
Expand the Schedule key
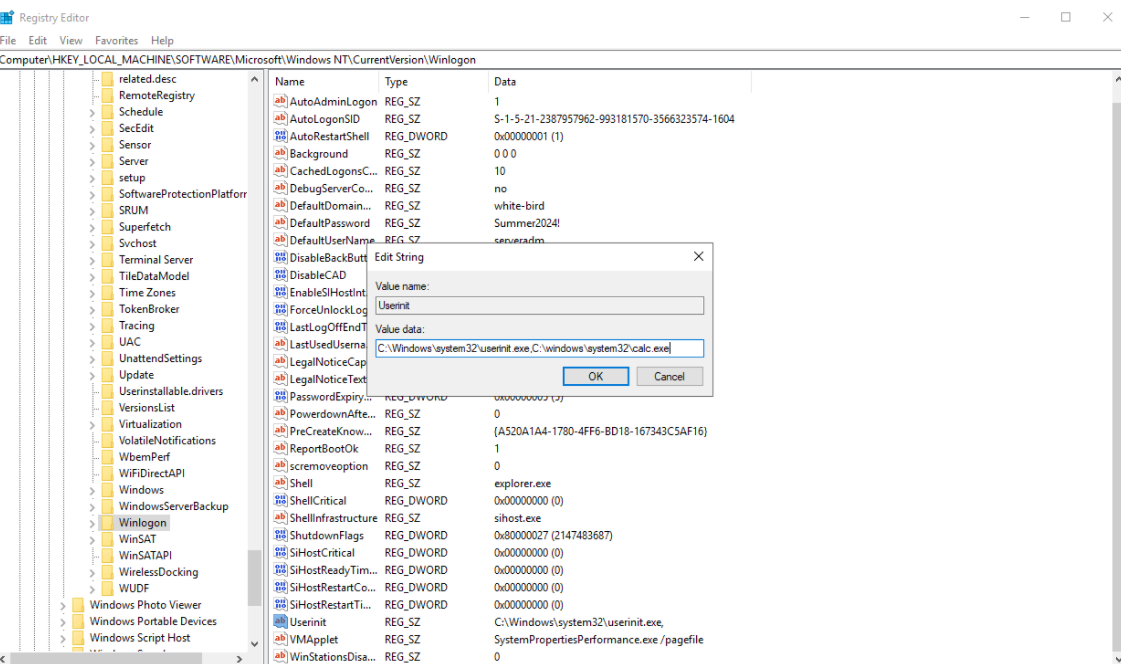click(x=92, y=112)
